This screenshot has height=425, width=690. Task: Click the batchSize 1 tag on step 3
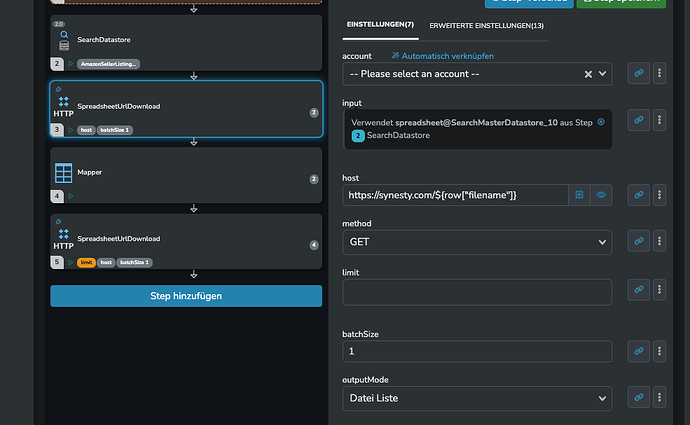coord(115,130)
